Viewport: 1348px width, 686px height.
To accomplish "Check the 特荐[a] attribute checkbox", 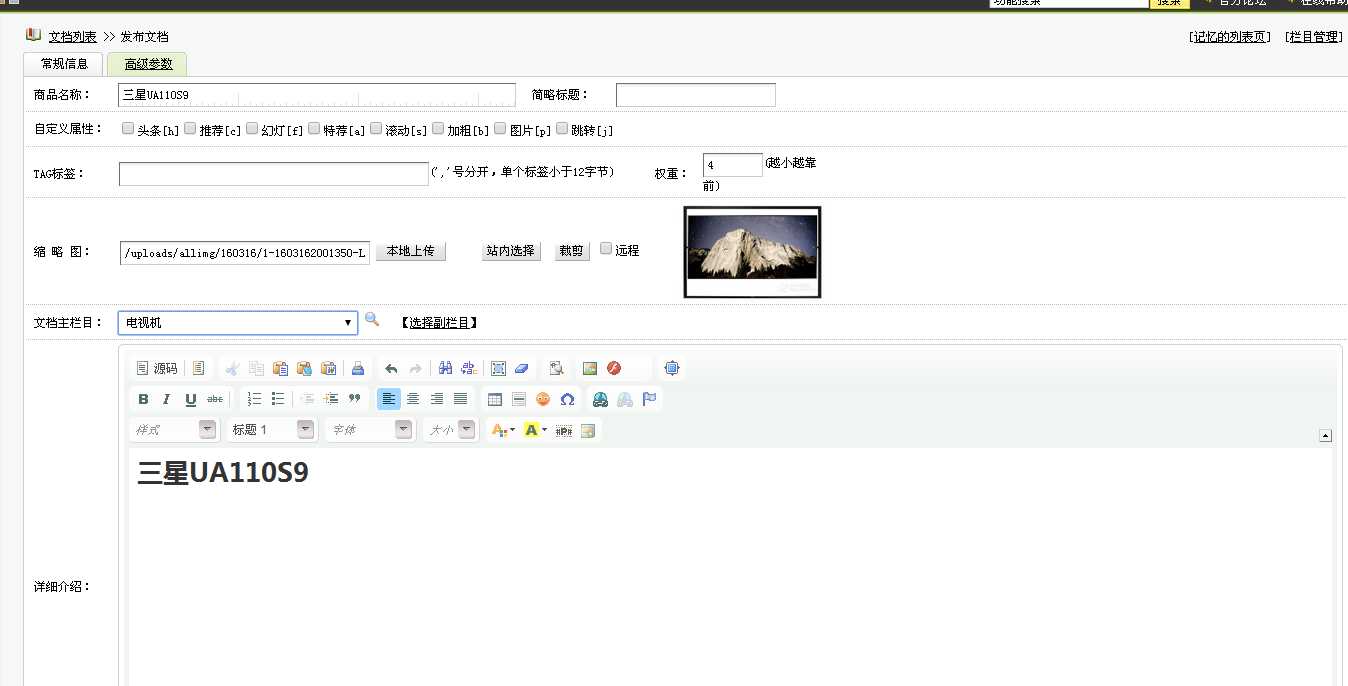I will (314, 128).
